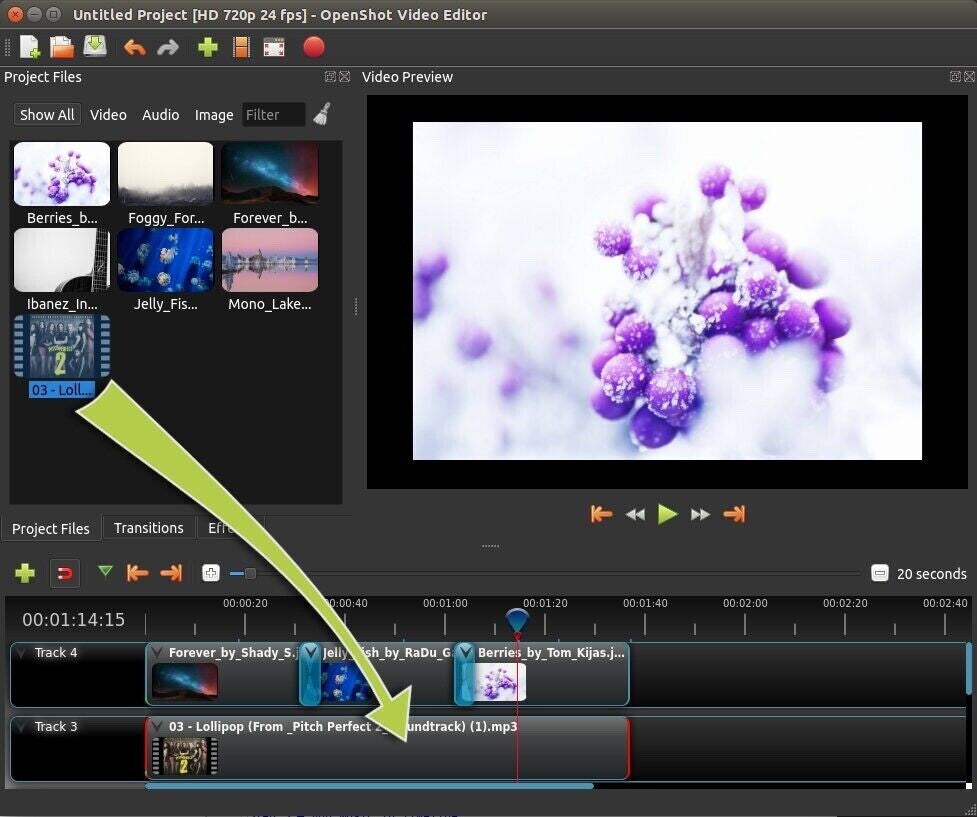Click the Show All filter button
977x817 pixels.
coord(46,114)
